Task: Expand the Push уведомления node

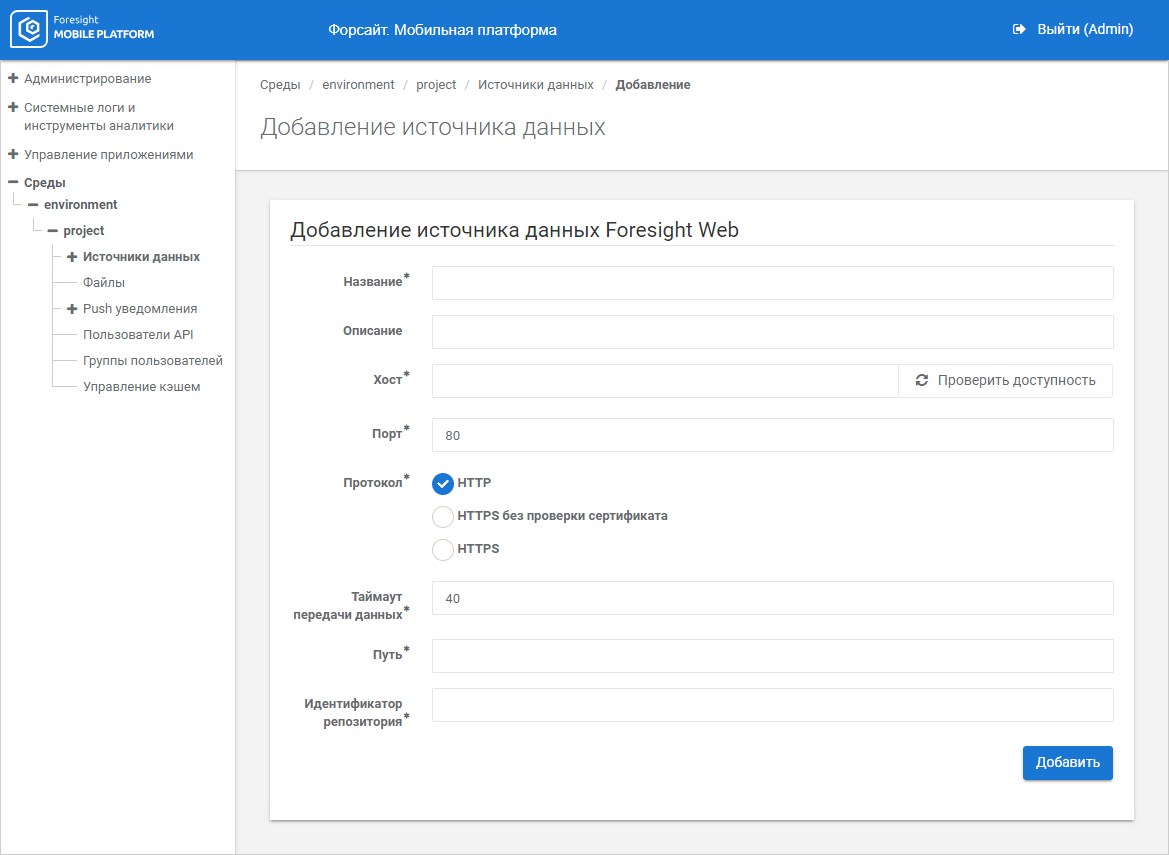Action: pyautogui.click(x=72, y=309)
